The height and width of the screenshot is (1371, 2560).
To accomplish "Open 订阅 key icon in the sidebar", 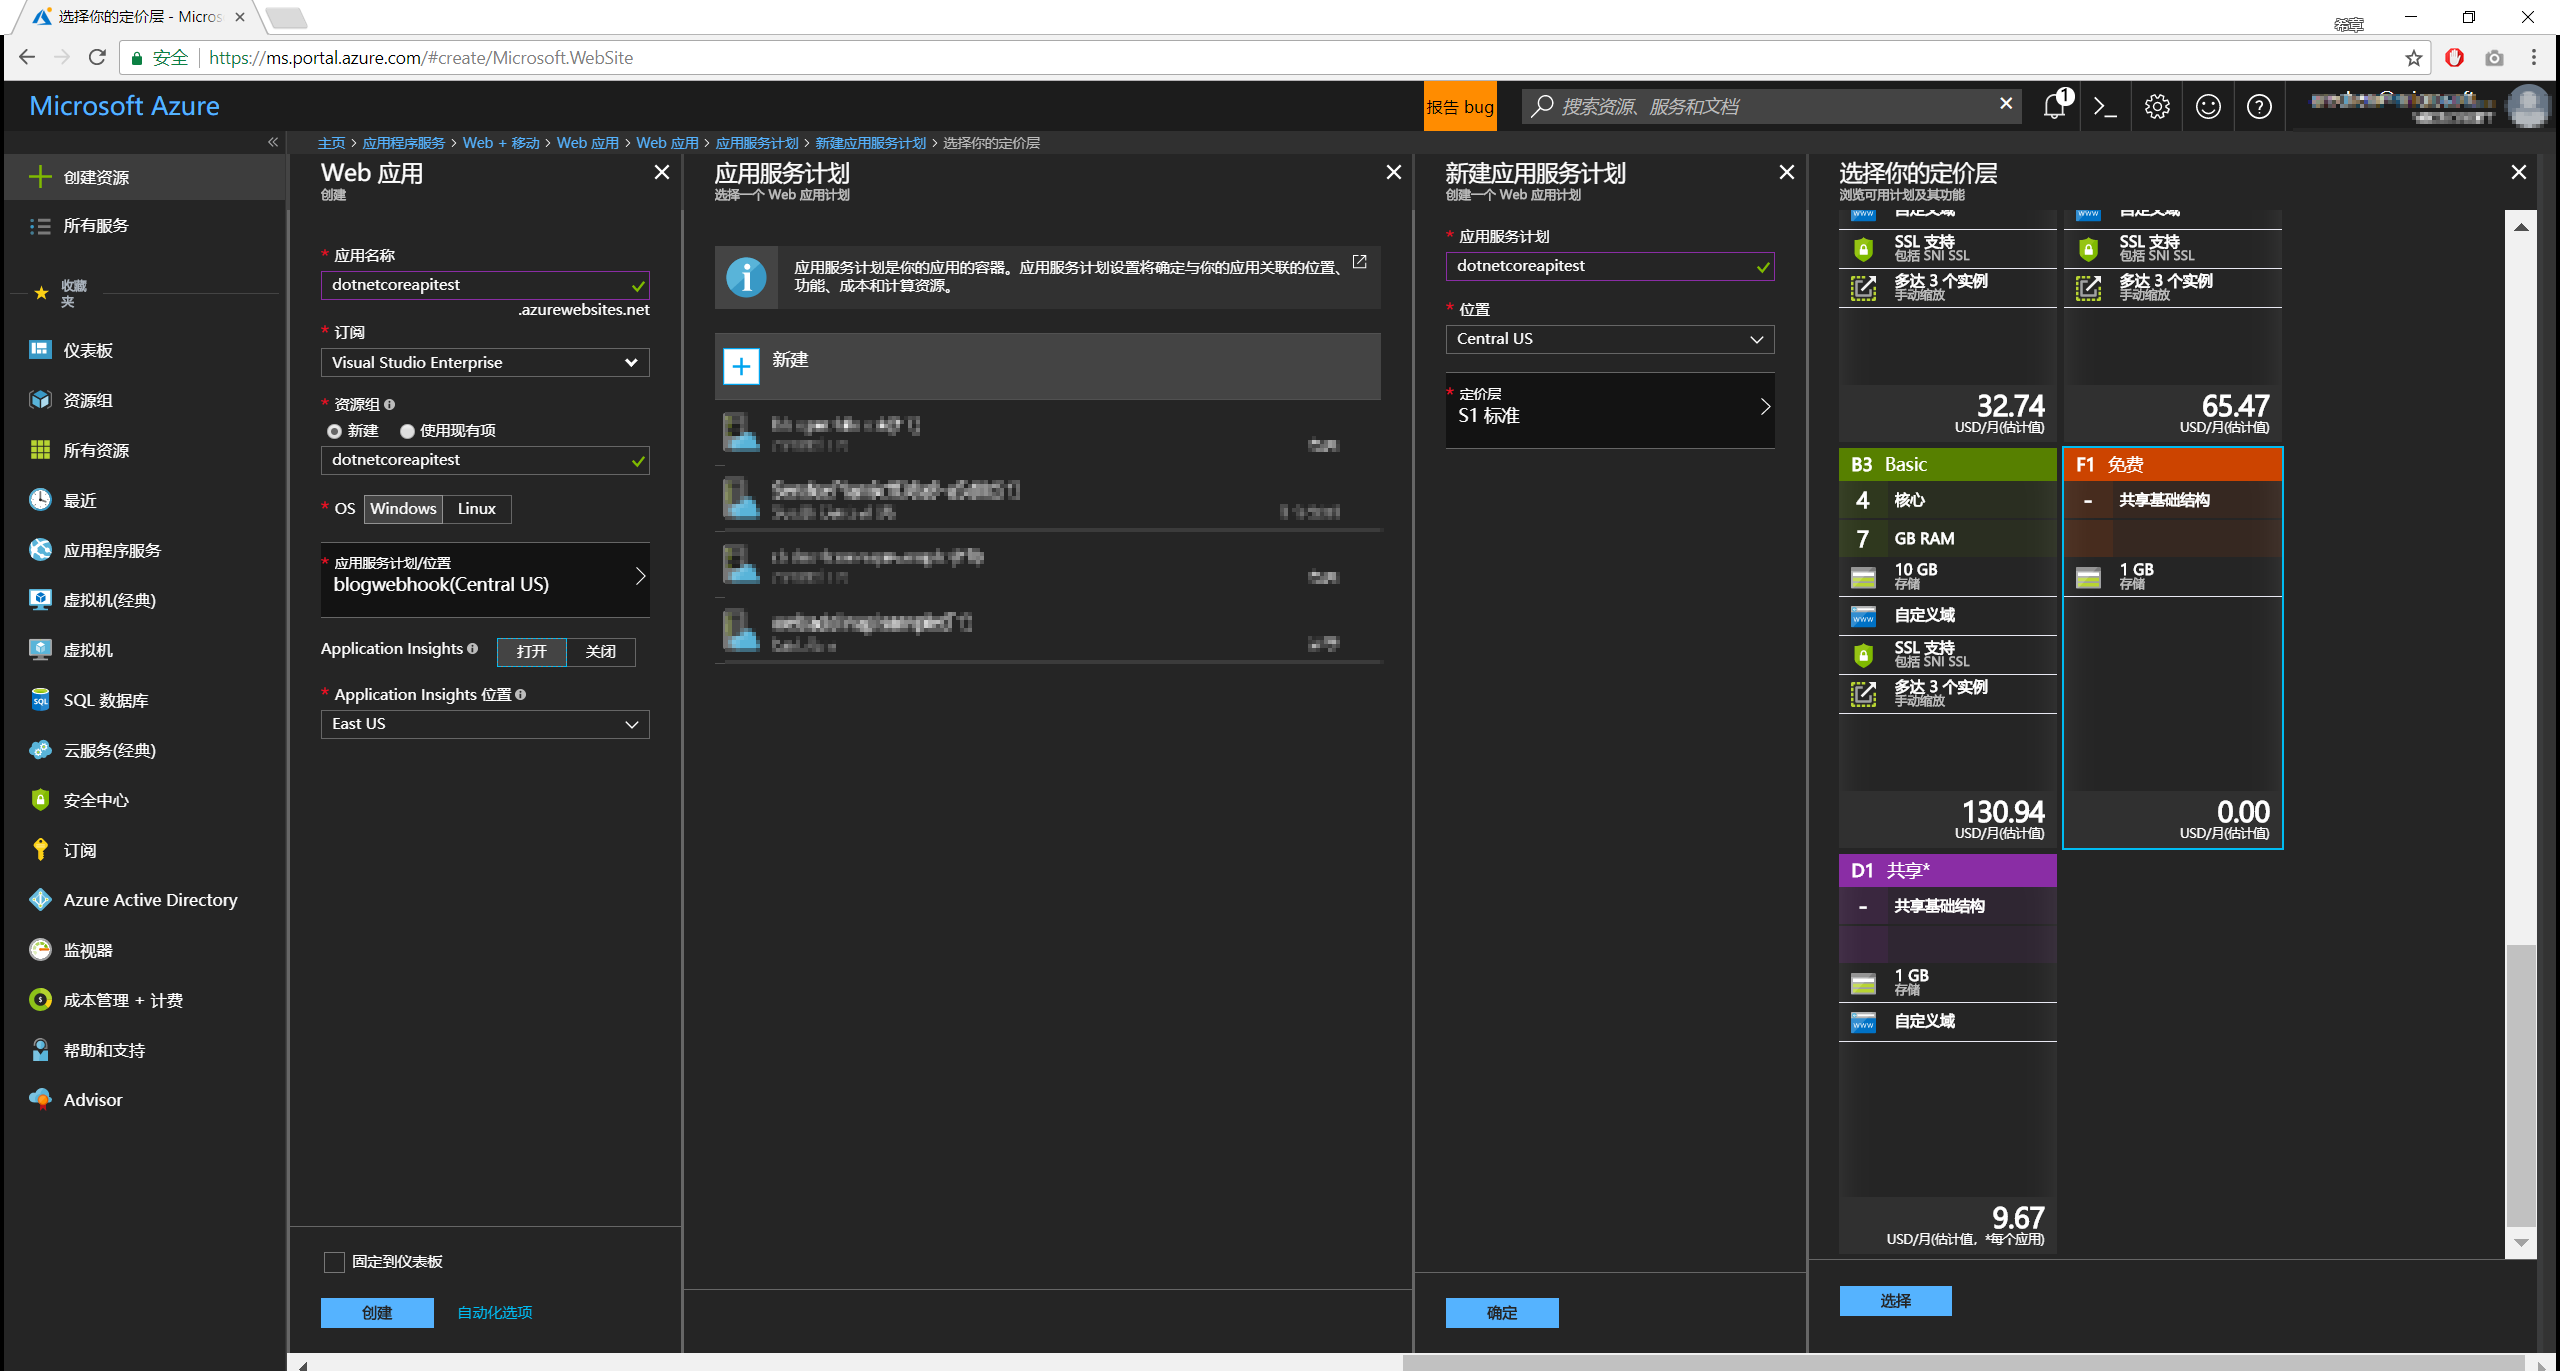I will (40, 850).
